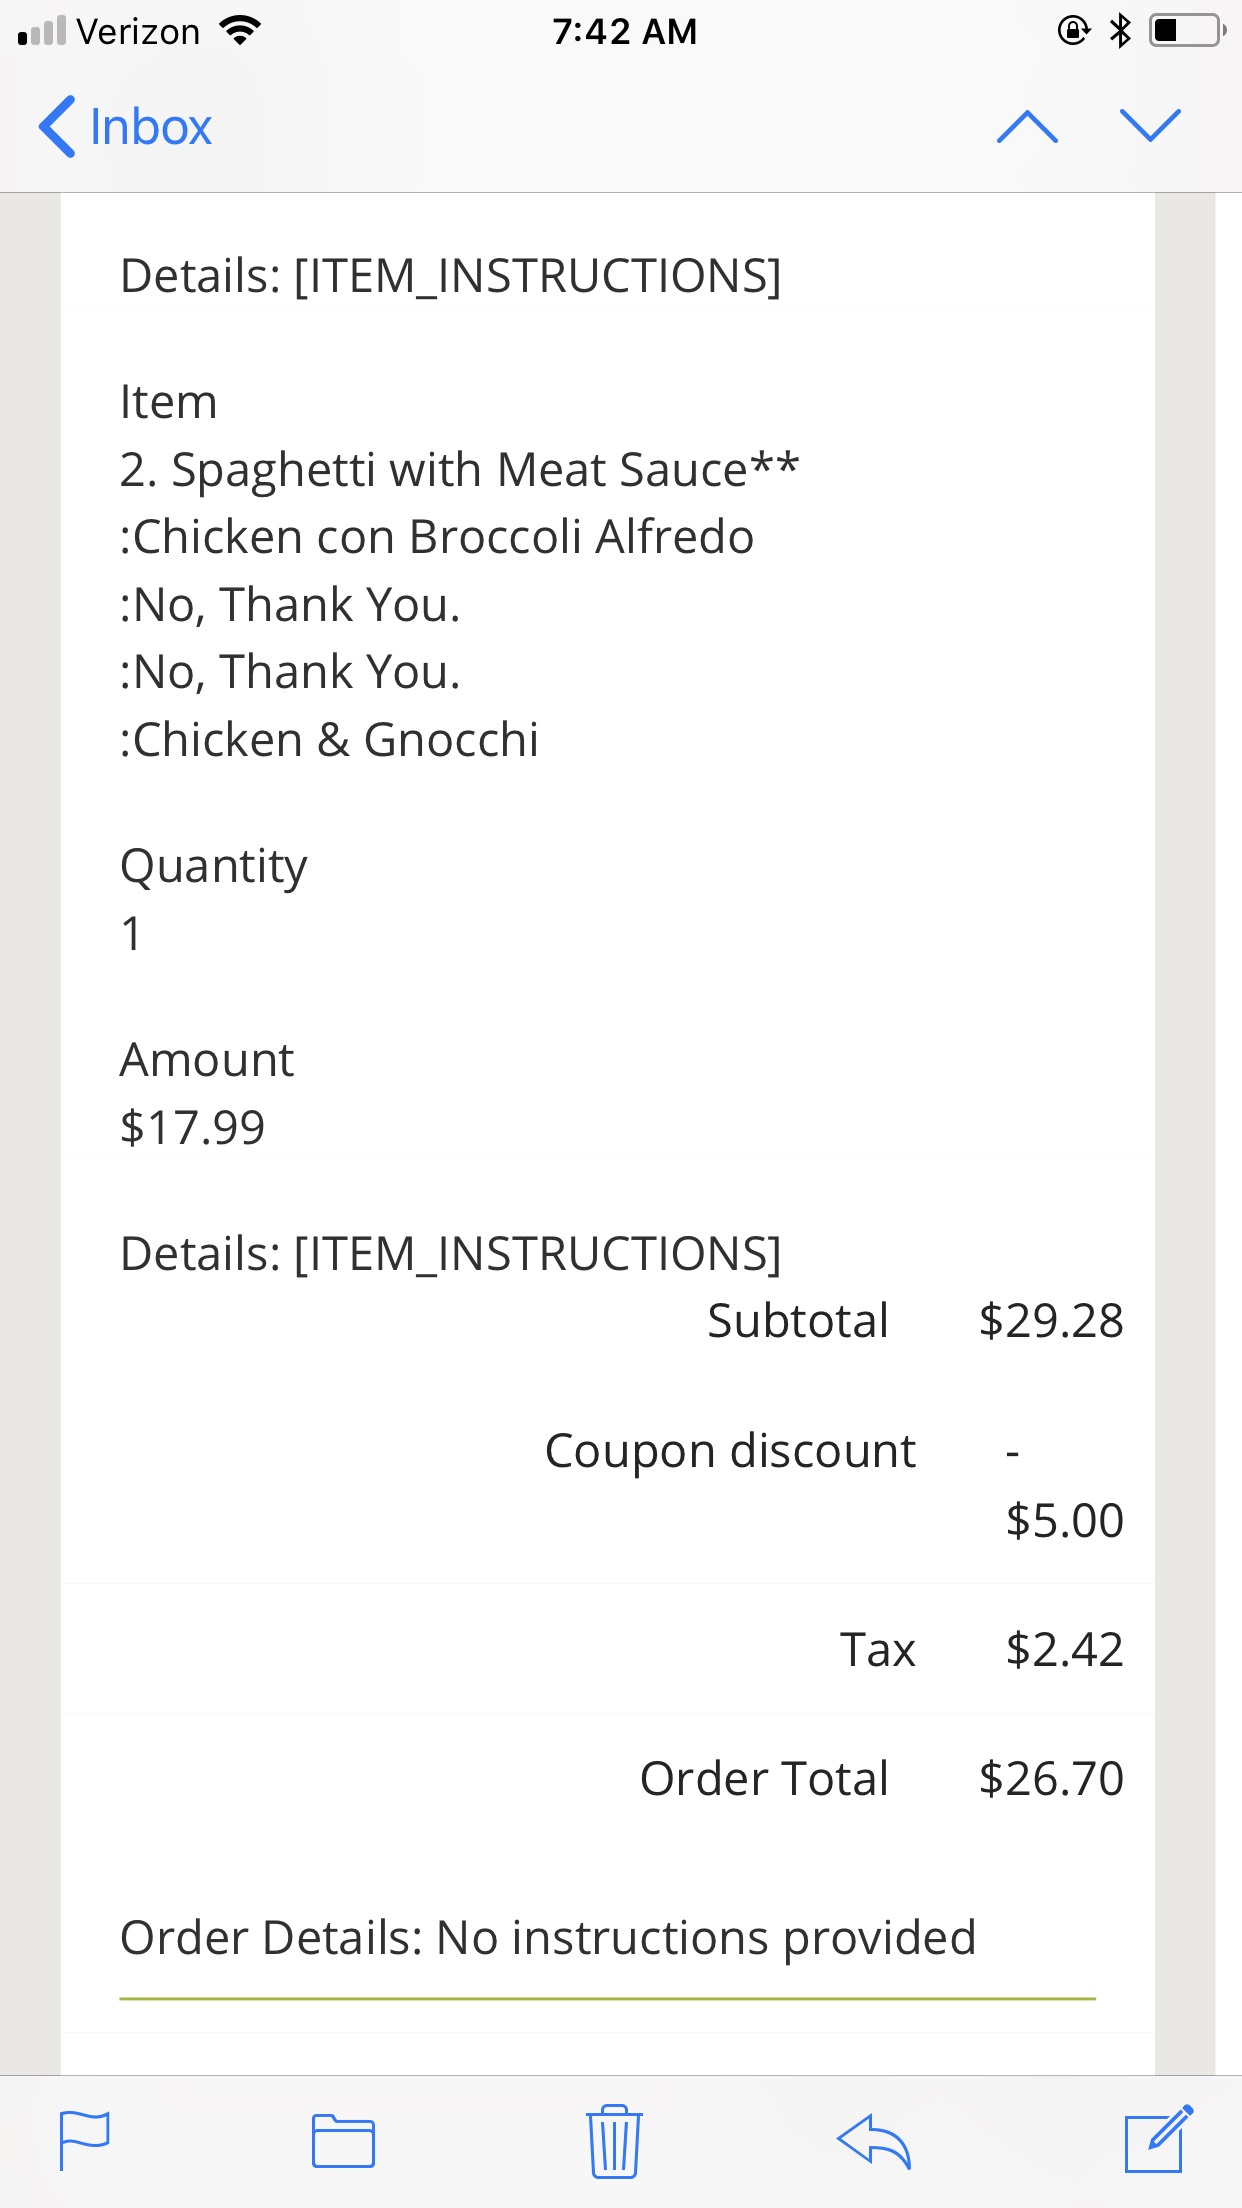This screenshot has width=1242, height=2208.
Task: Tap the Wi-Fi signal icon
Action: pyautogui.click(x=240, y=31)
